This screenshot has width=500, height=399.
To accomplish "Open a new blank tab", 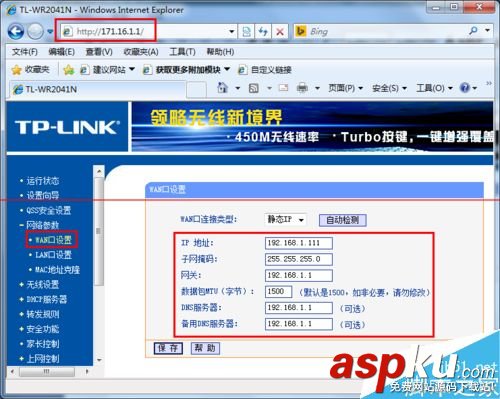I will (196, 89).
